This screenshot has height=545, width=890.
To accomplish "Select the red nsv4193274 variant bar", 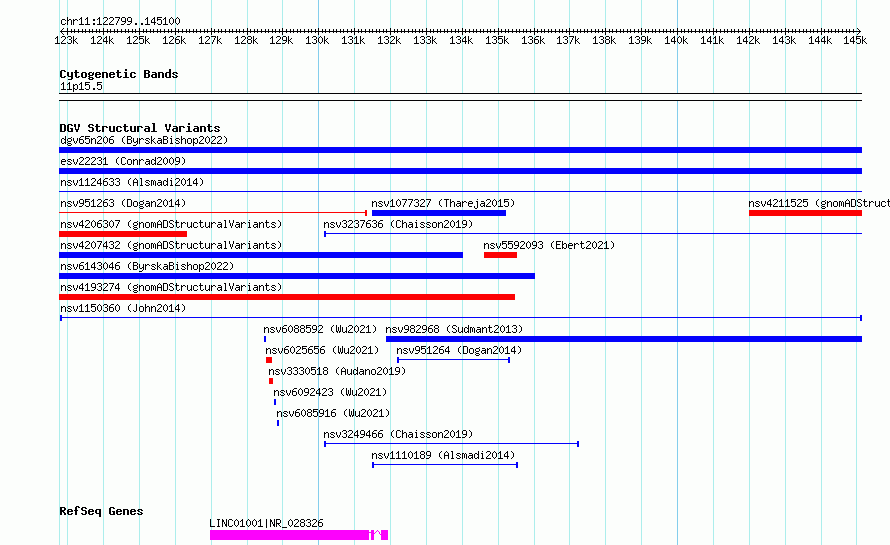I will click(x=287, y=297).
